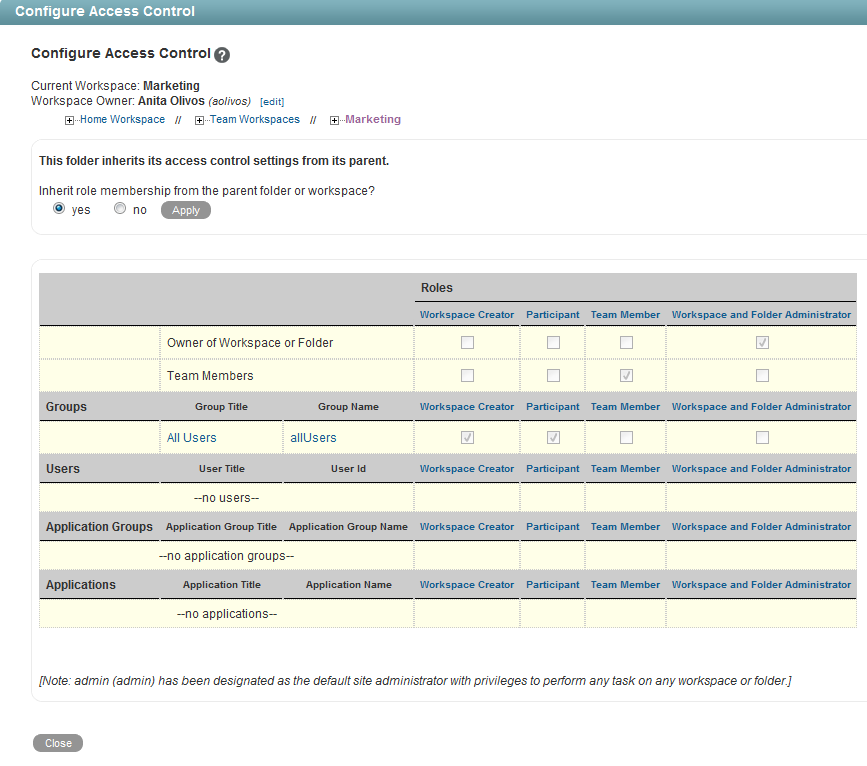Expand the Home Workspace tree node
This screenshot has height=766, width=867.
[x=69, y=120]
